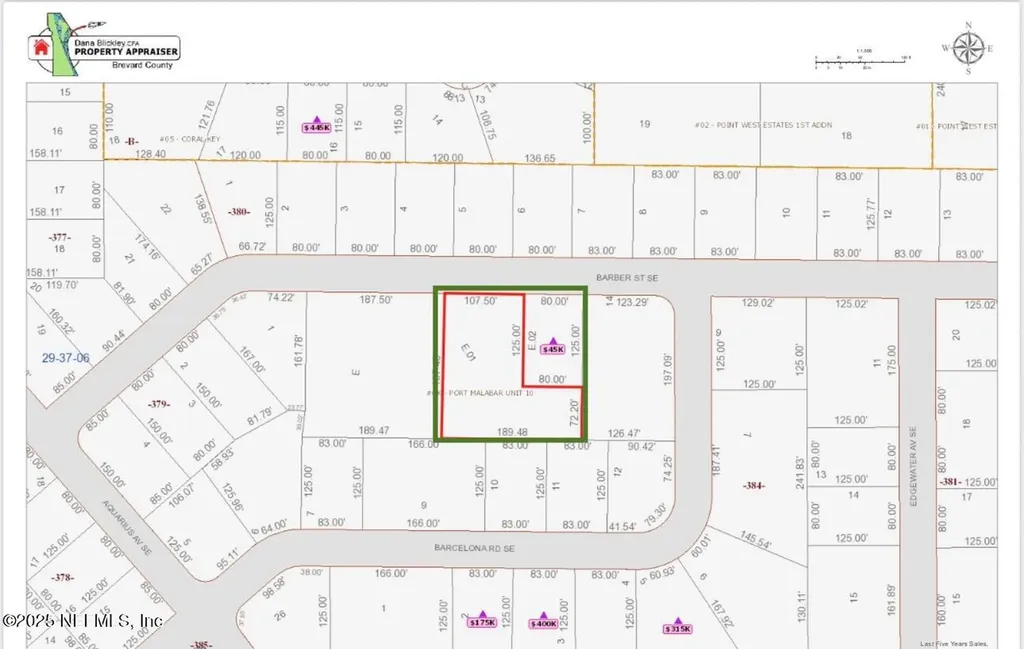Click the 129.02' dimension
The width and height of the screenshot is (1024, 649).
tap(758, 302)
